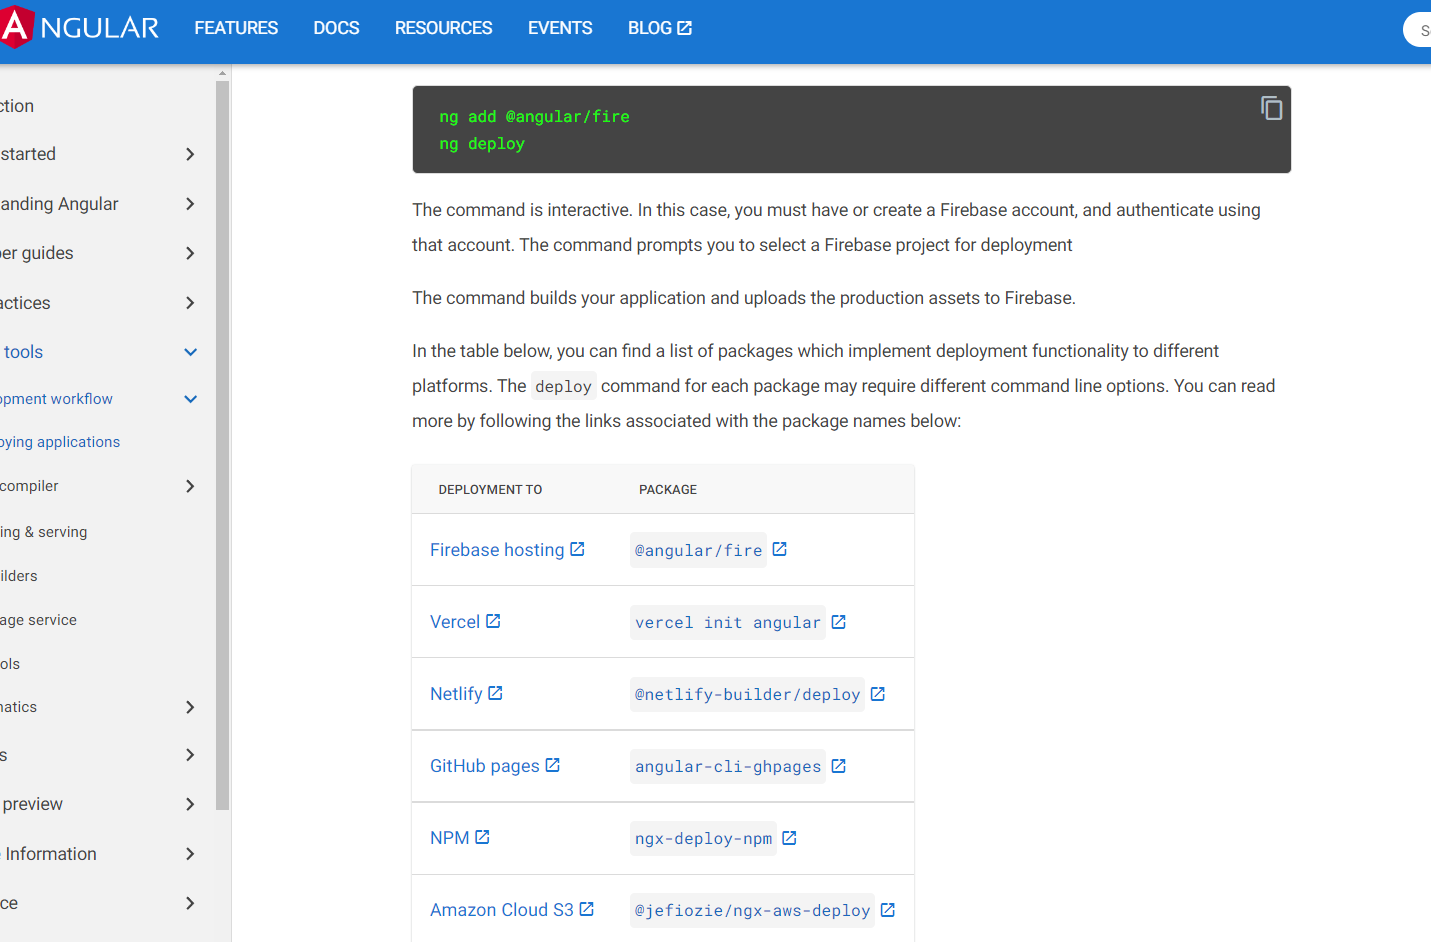Select 'ction' item at sidebar top
Image resolution: width=1431 pixels, height=942 pixels.
tap(17, 106)
